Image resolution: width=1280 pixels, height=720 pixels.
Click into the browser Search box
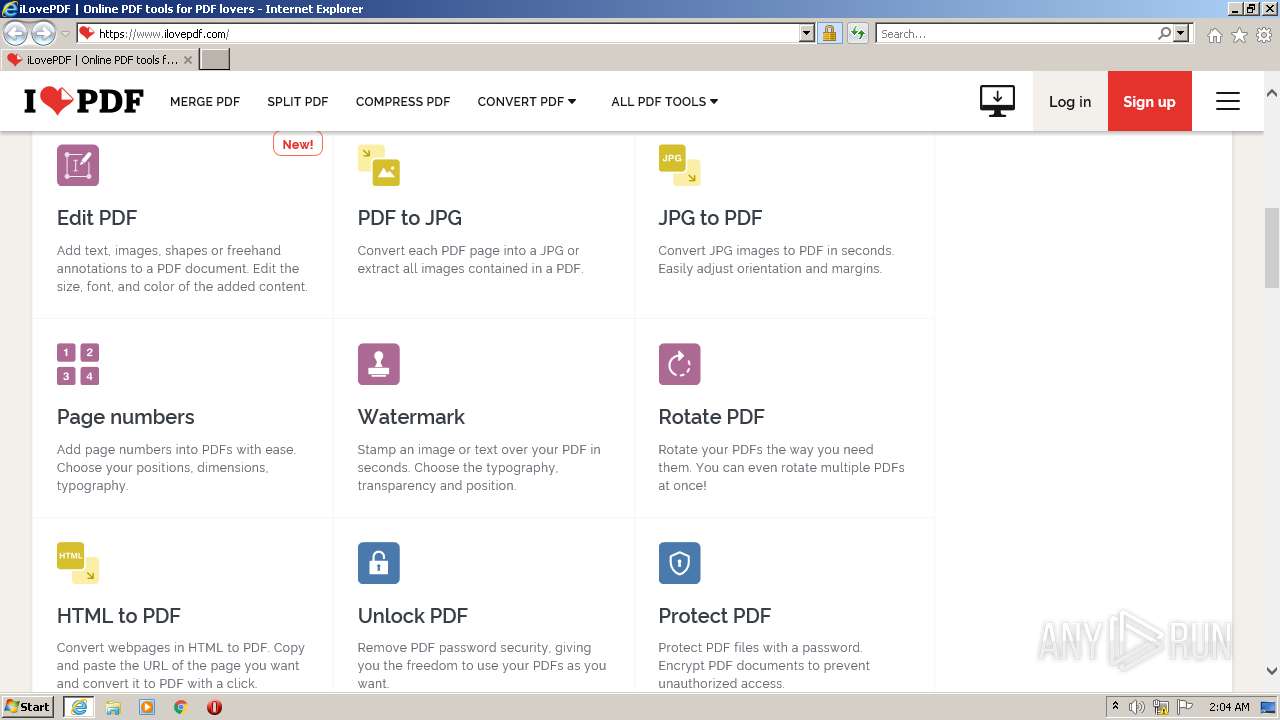click(x=1016, y=33)
